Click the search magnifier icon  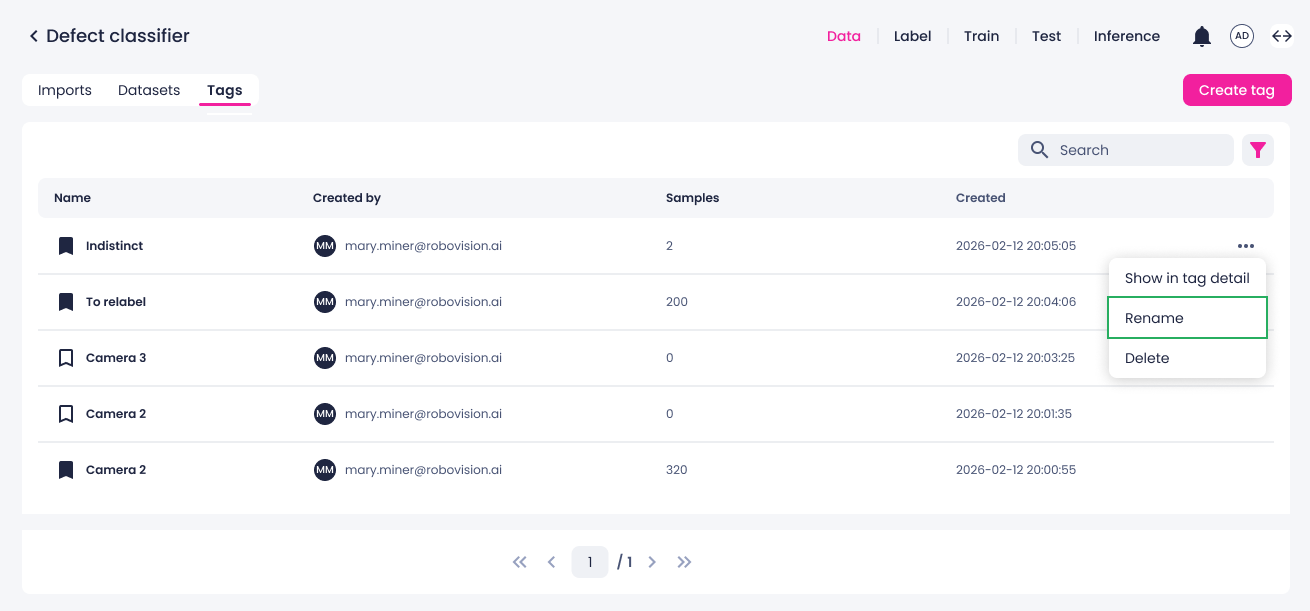[1040, 150]
